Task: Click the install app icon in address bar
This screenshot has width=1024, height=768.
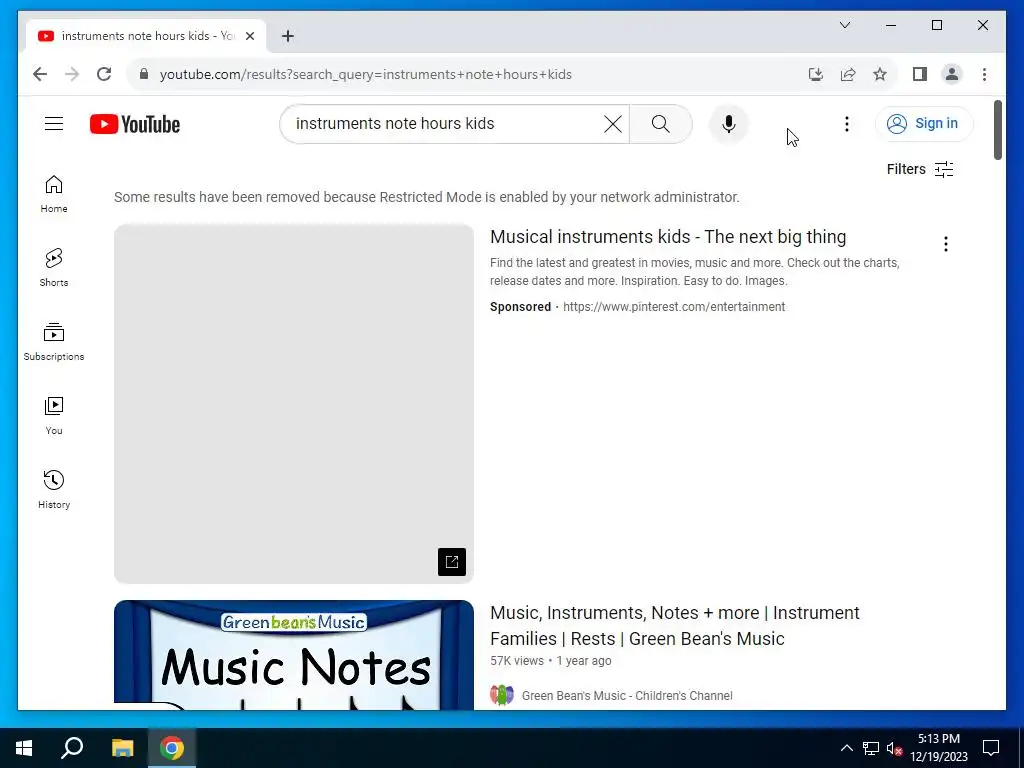Action: click(x=816, y=74)
